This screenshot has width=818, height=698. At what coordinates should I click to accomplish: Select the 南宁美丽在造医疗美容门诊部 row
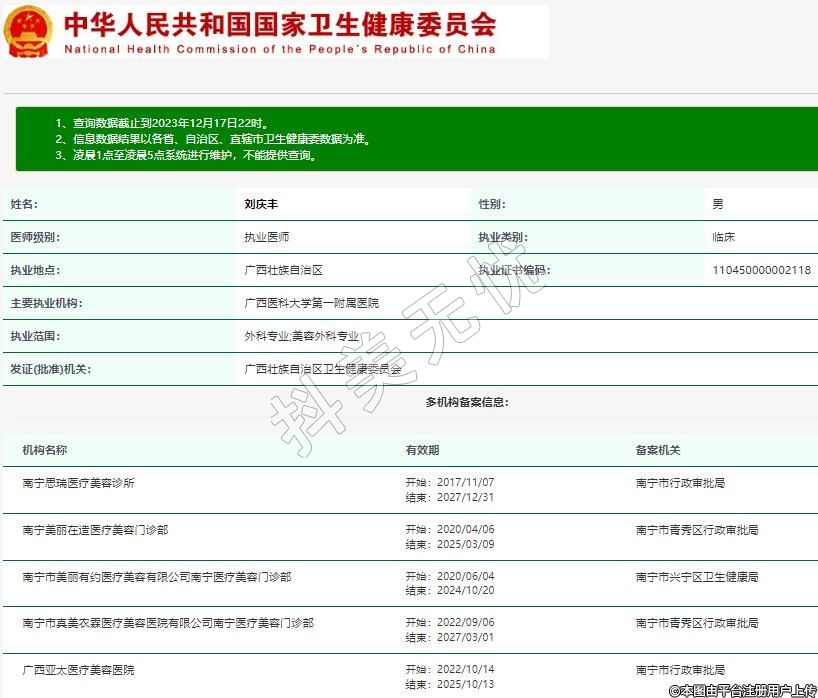click(x=95, y=530)
